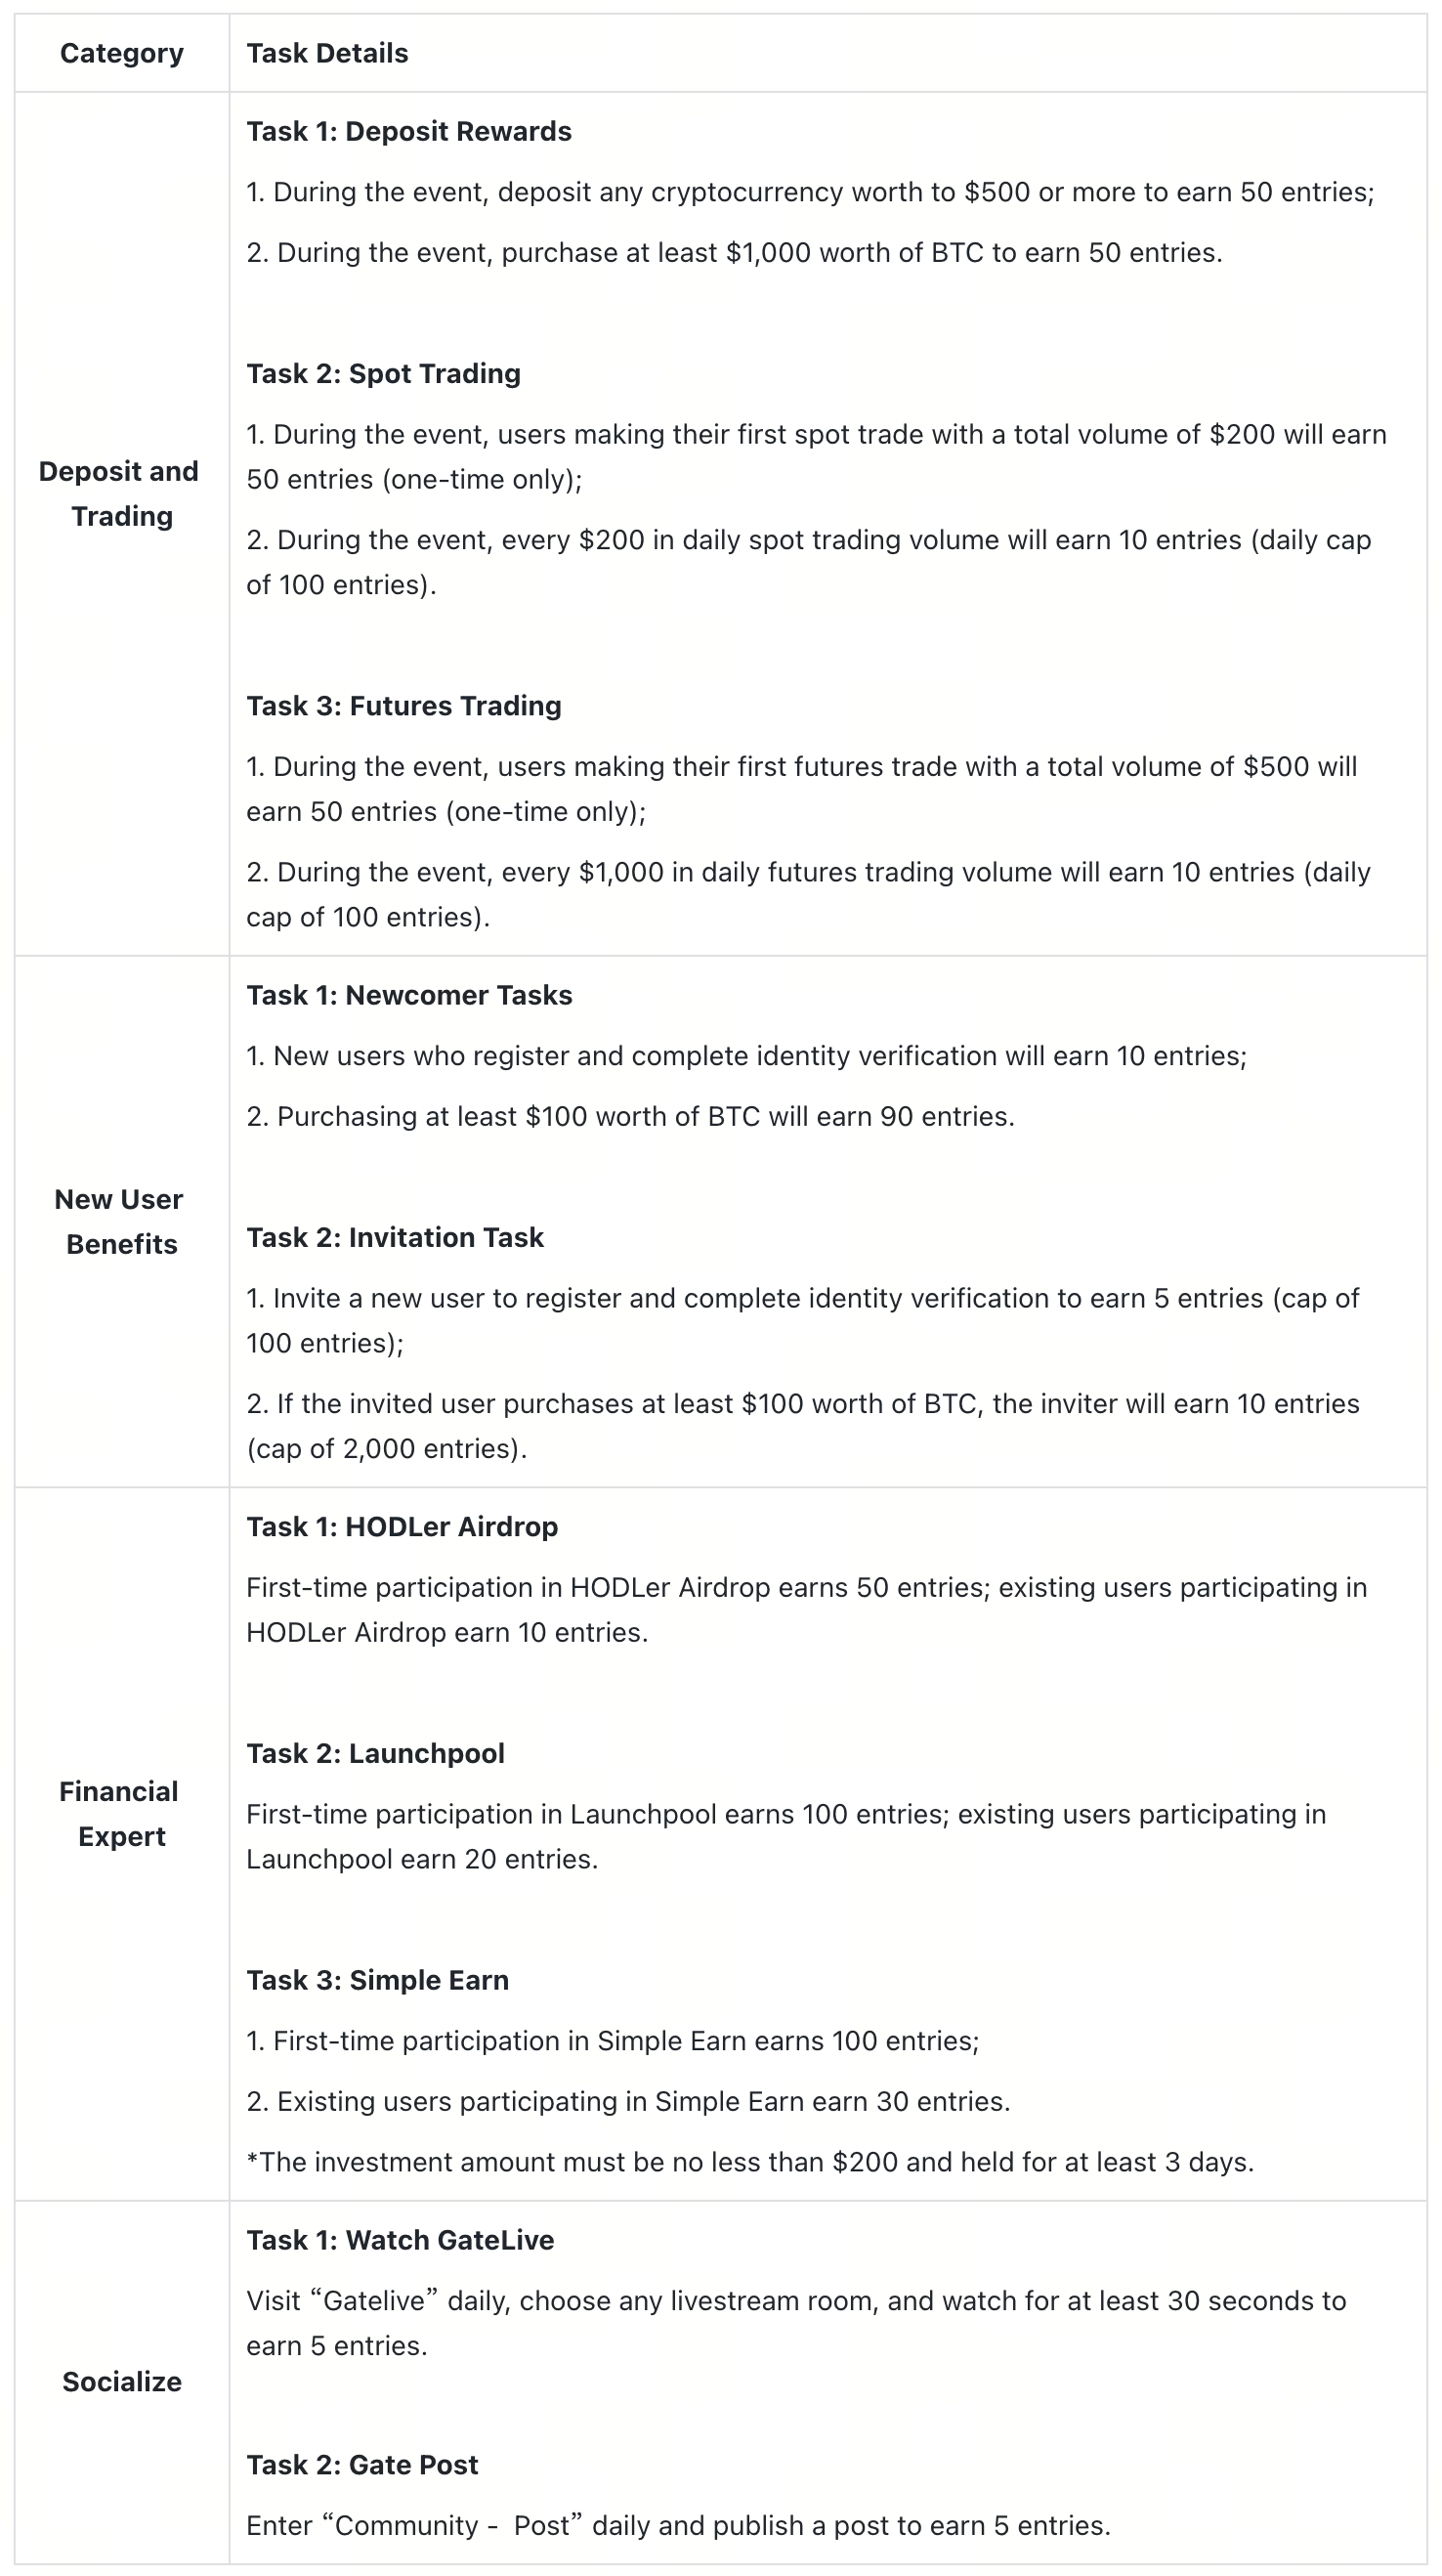Click the Task 1: HODLer Airdrop heading
The height and width of the screenshot is (2576, 1442).
tap(402, 1526)
